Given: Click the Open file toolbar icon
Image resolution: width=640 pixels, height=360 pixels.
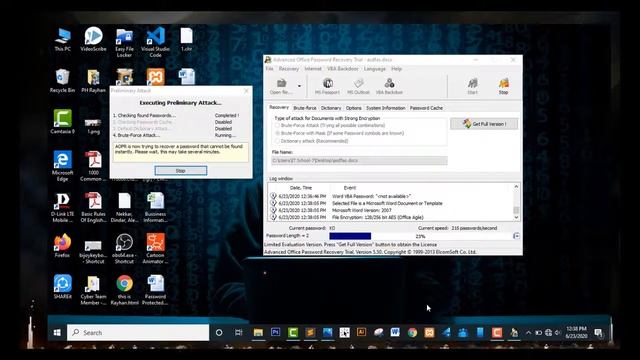Looking at the screenshot, I should [281, 87].
